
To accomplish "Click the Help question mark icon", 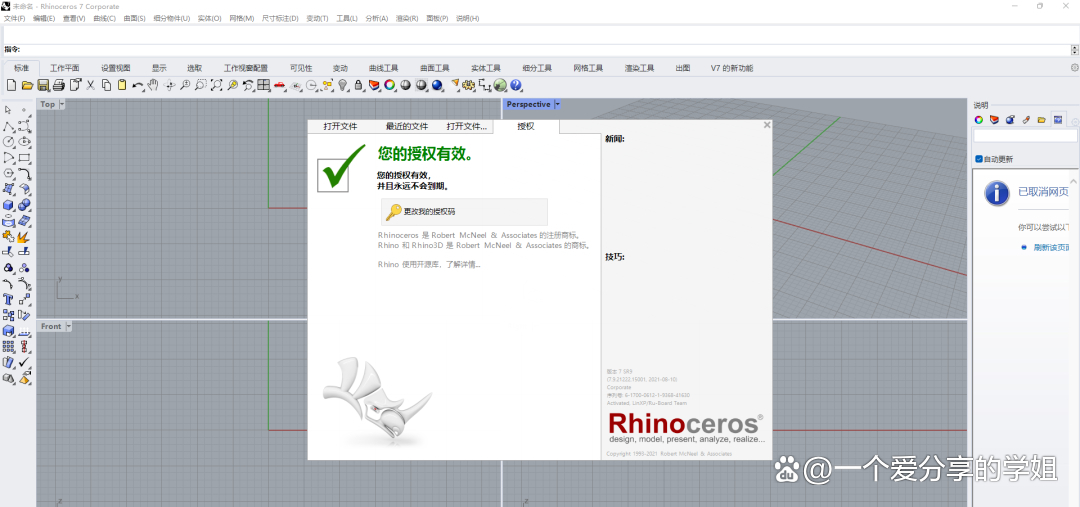I will (x=516, y=85).
